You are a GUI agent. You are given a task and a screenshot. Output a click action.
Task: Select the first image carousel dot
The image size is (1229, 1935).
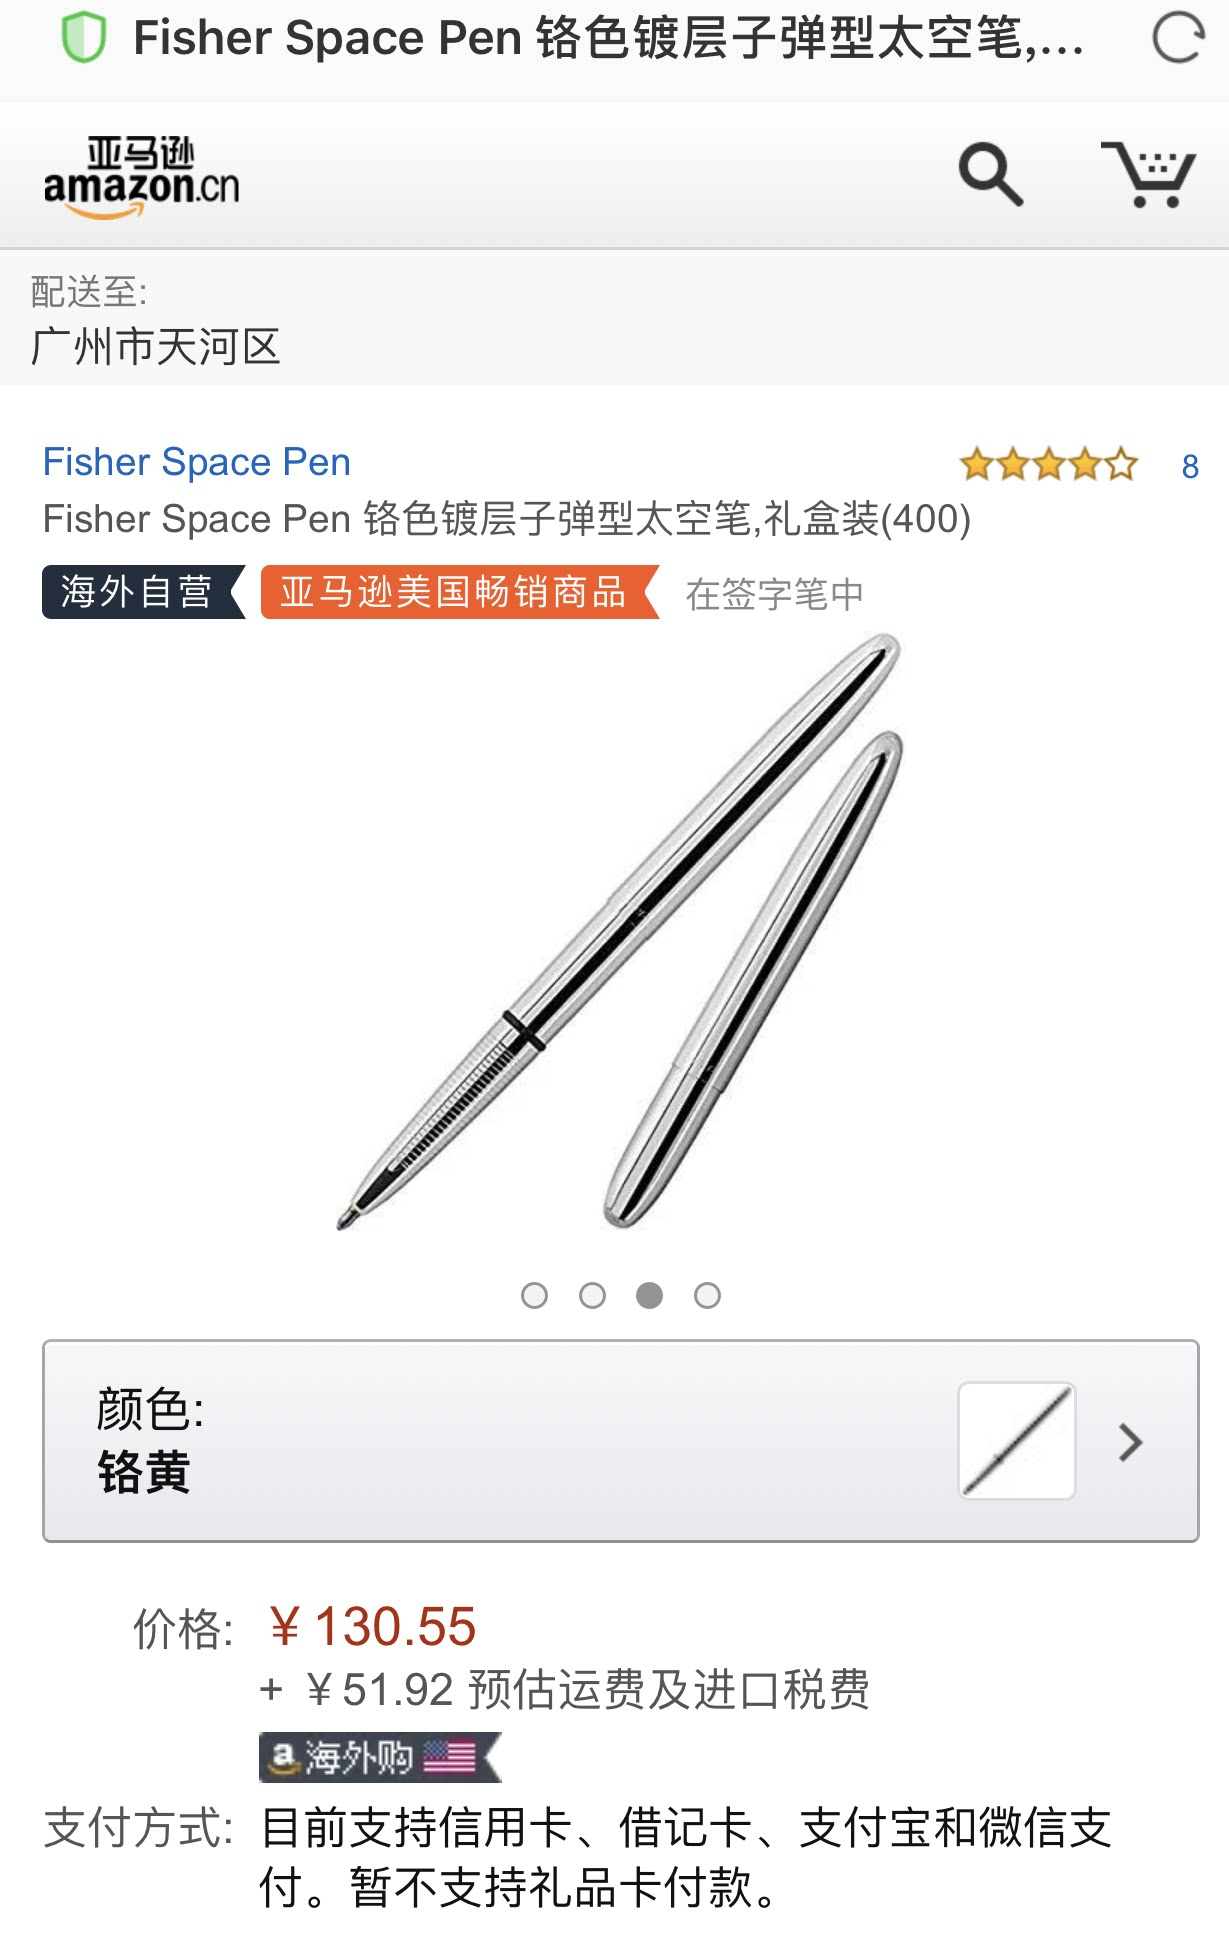pyautogui.click(x=535, y=1296)
